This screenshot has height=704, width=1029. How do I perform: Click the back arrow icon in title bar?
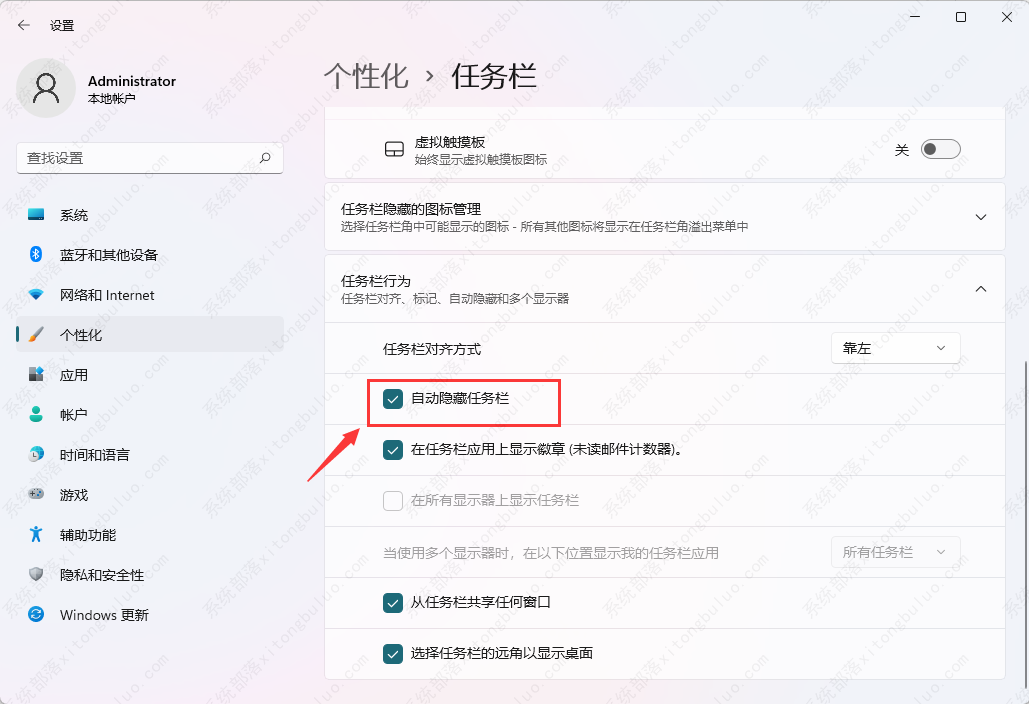pos(24,25)
